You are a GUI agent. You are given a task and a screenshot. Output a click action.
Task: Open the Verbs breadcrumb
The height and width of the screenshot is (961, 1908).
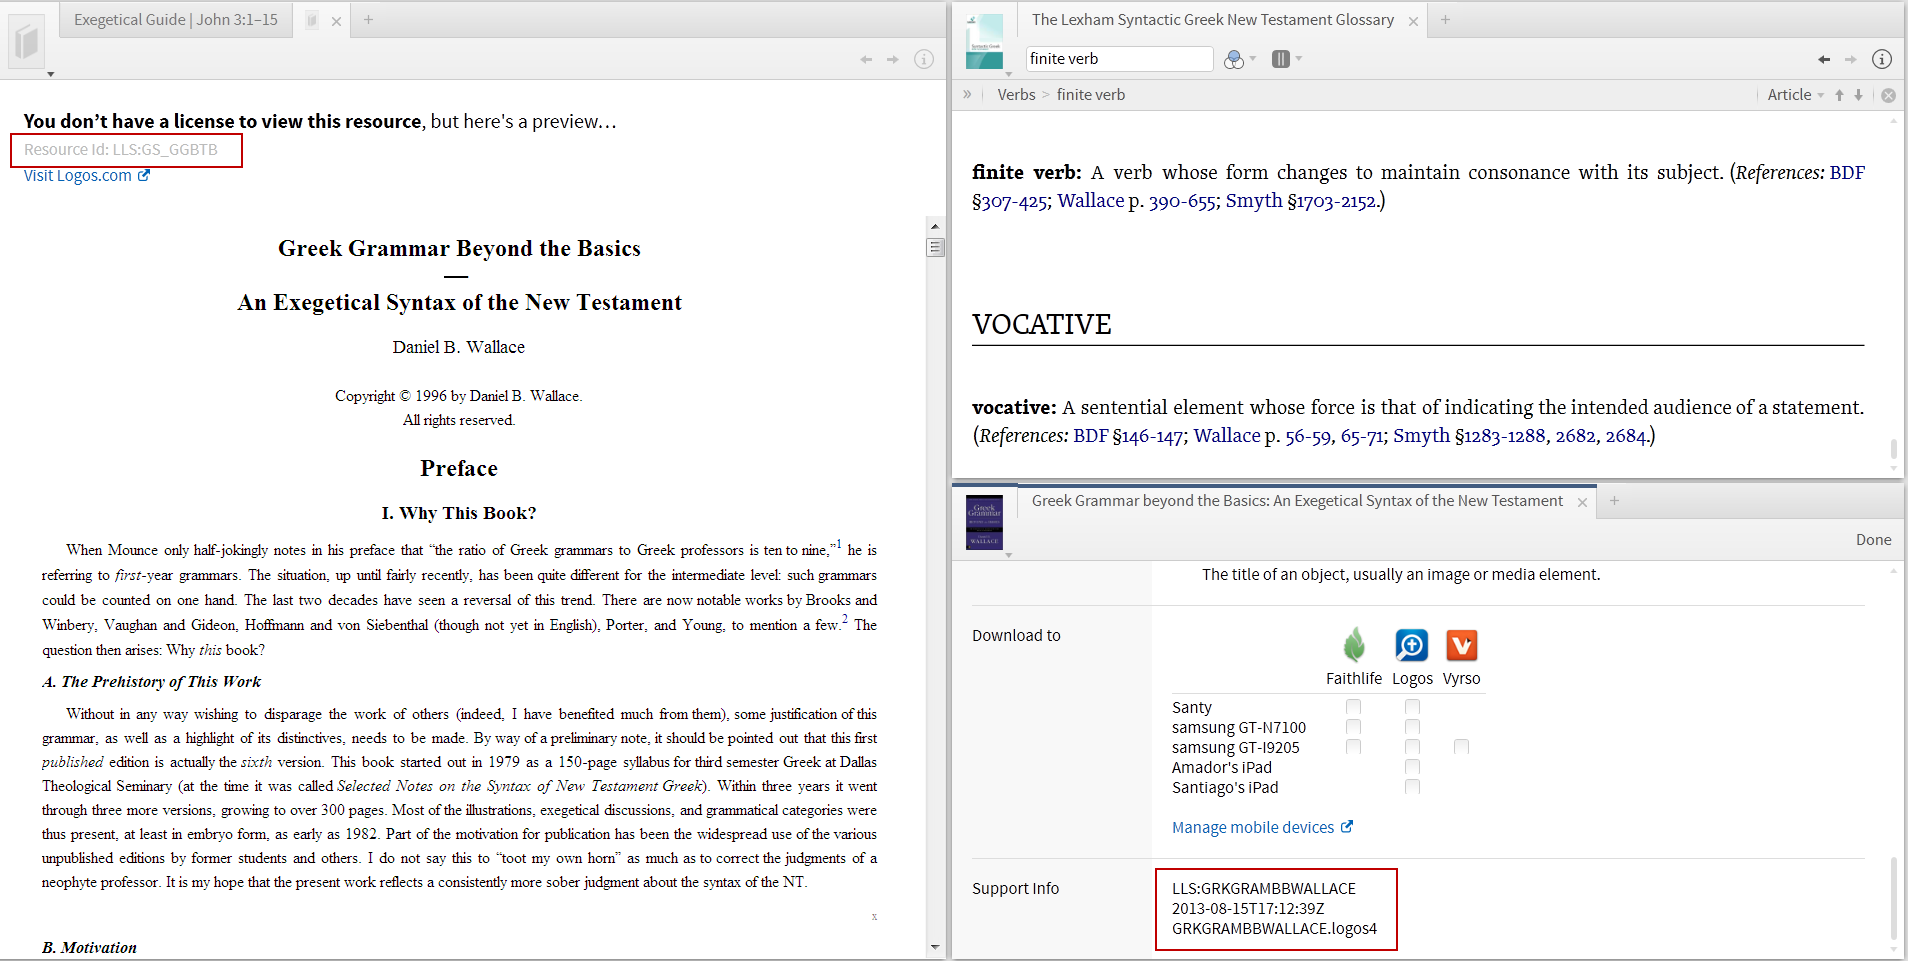pyautogui.click(x=1016, y=95)
